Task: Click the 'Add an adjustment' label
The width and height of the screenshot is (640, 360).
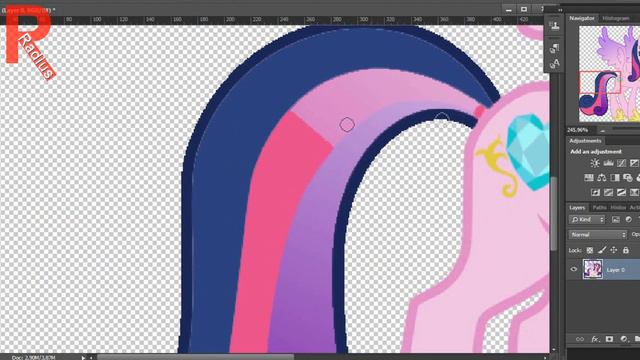Action: pyautogui.click(x=596, y=151)
